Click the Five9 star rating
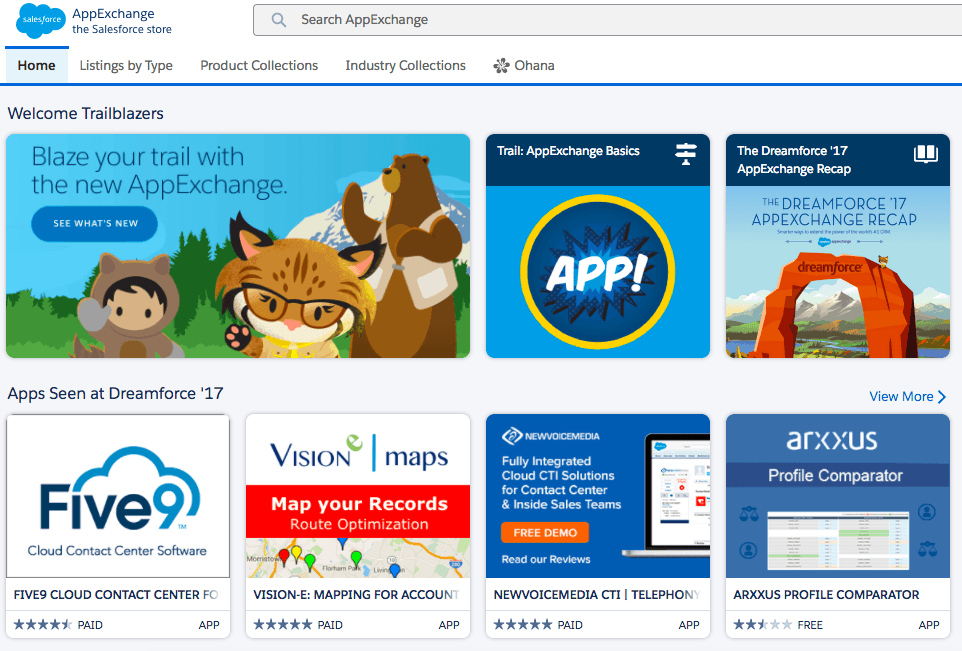 (42, 625)
